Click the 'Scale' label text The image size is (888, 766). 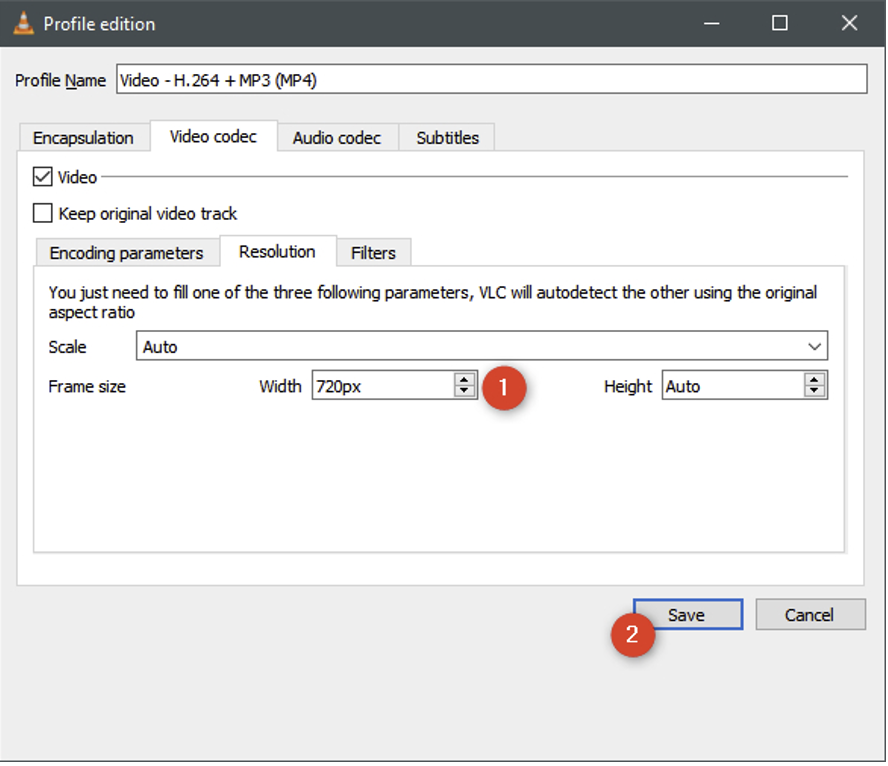[67, 346]
